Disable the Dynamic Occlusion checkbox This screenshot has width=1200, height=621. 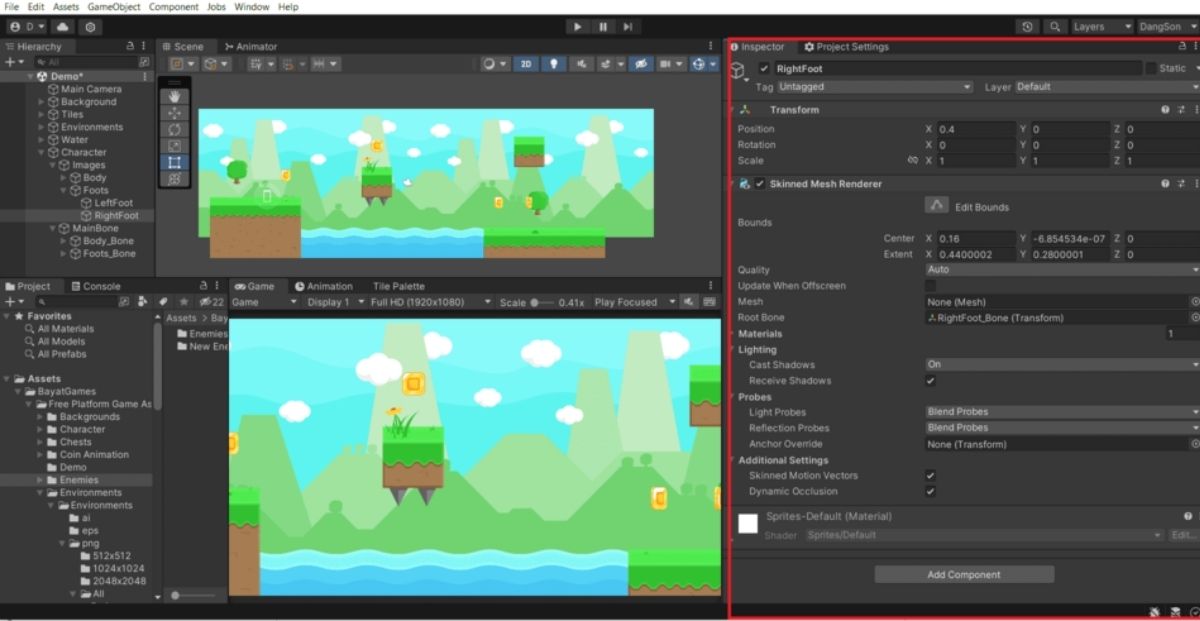pyautogui.click(x=931, y=492)
